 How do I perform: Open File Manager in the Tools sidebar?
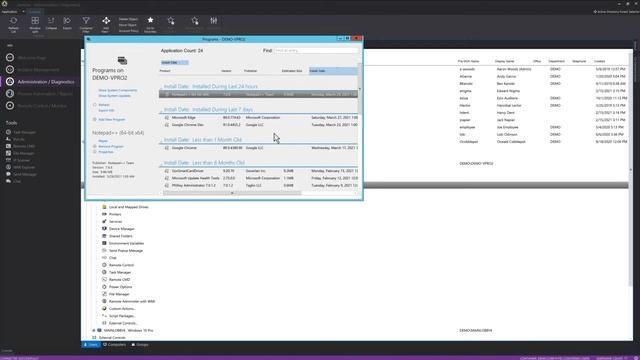[20, 153]
